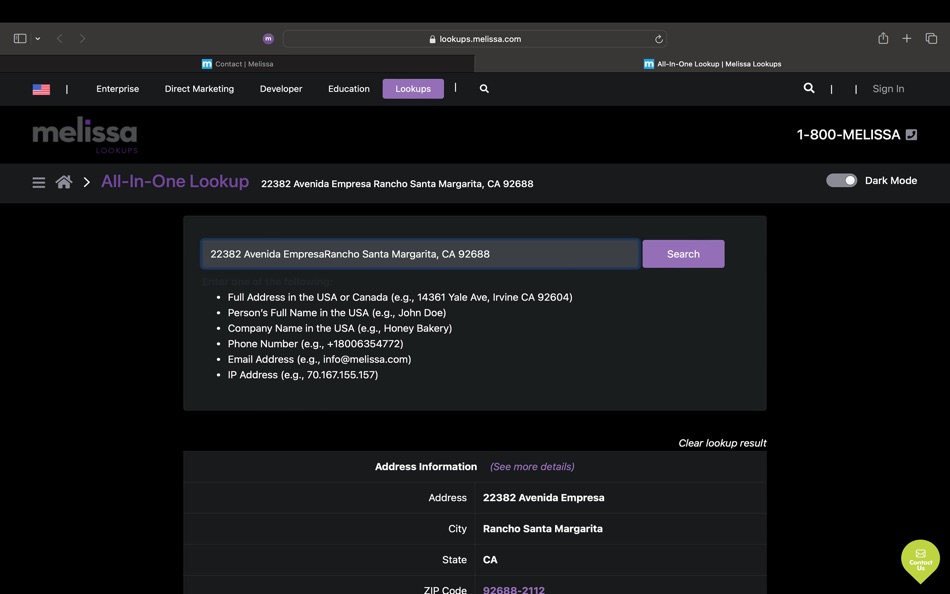Image resolution: width=950 pixels, height=594 pixels.
Task: Click the Email Address example line
Action: point(319,359)
